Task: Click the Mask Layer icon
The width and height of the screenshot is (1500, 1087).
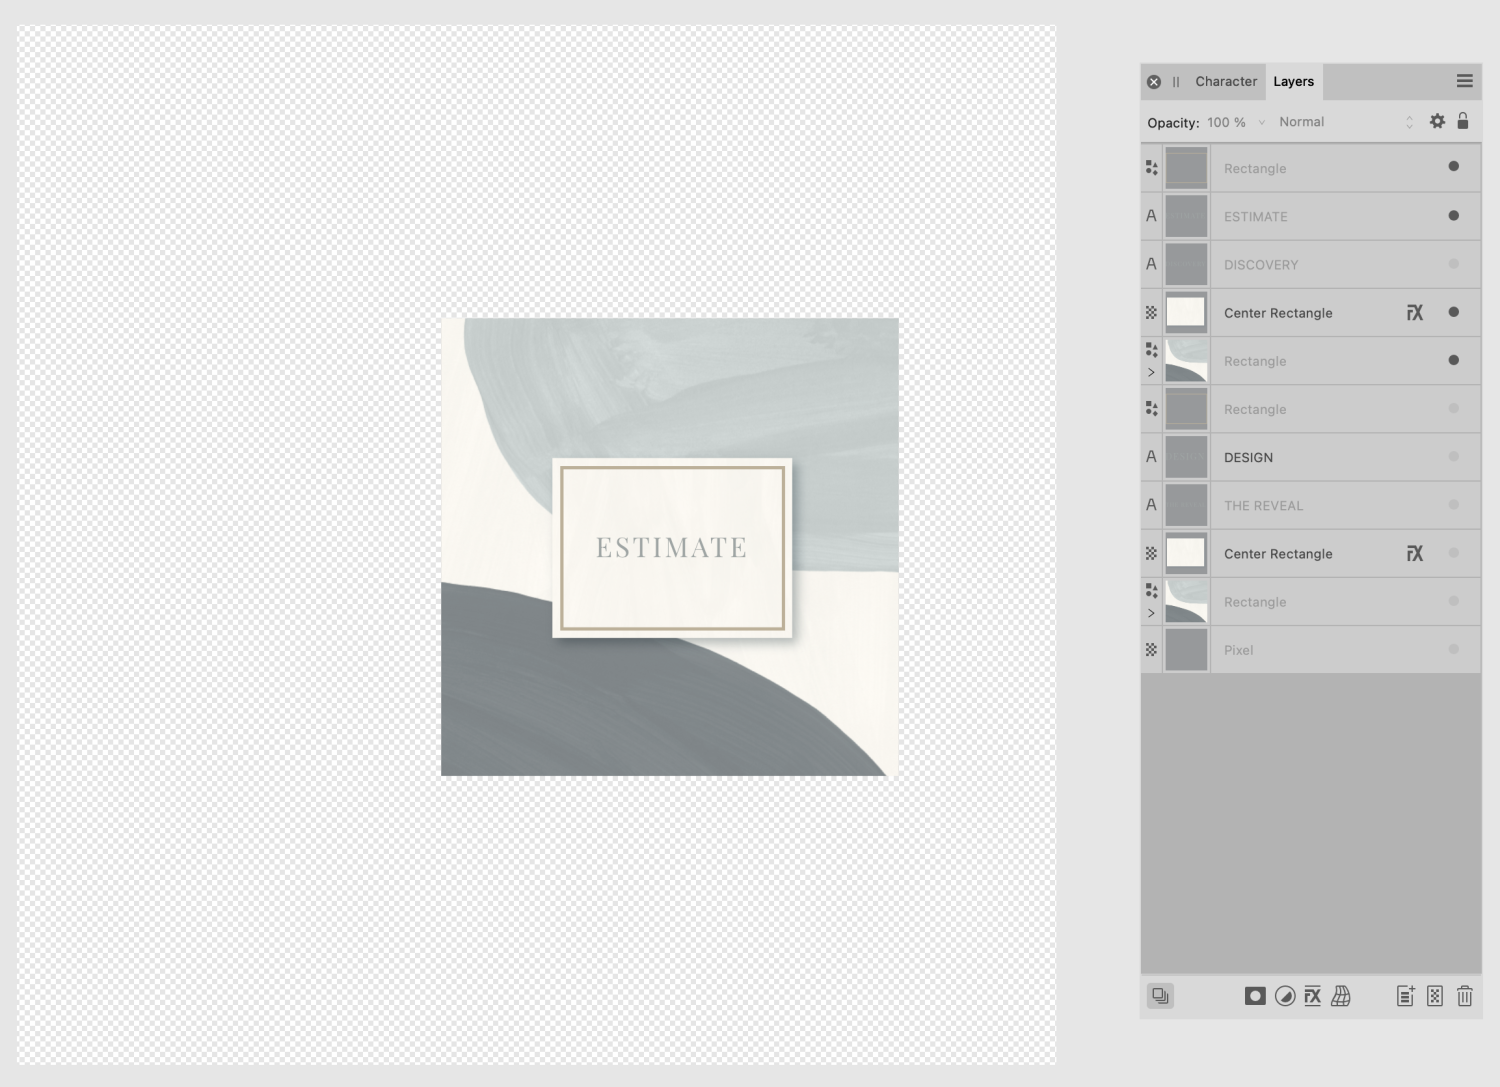Action: point(1255,996)
